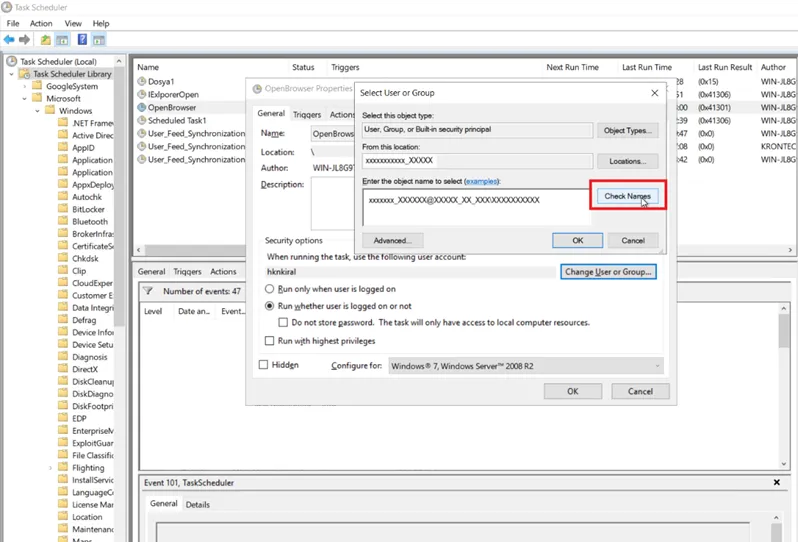Image resolution: width=798 pixels, height=542 pixels.
Task: Open the BitLocker folder
Action: tap(88, 209)
